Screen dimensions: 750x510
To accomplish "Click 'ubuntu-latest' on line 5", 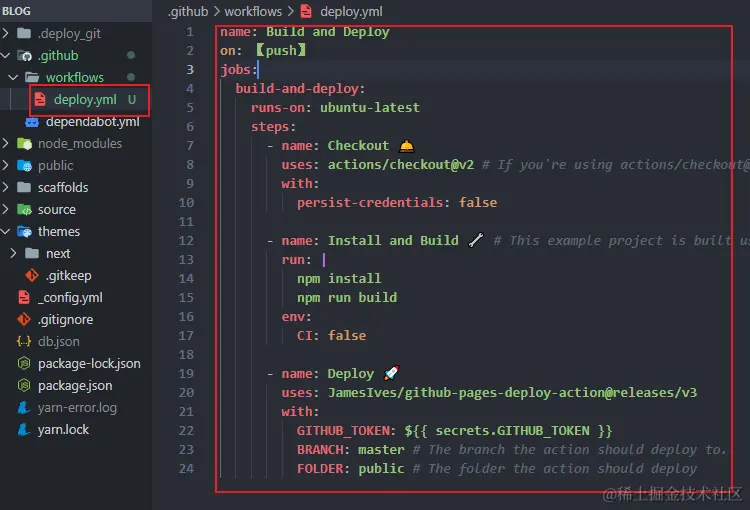I will pos(370,107).
